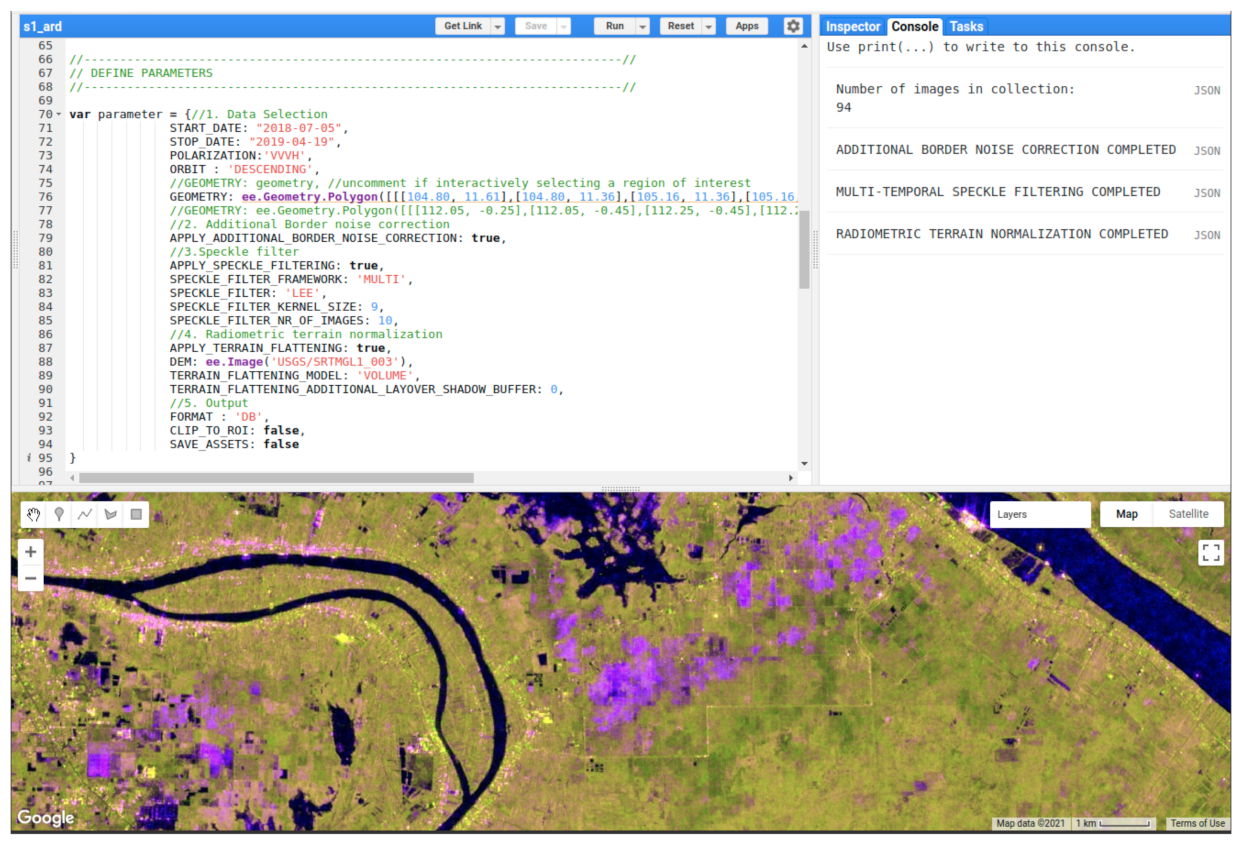This screenshot has width=1243, height=846.
Task: Zoom in on the map with the plus icon
Action: pyautogui.click(x=30, y=551)
